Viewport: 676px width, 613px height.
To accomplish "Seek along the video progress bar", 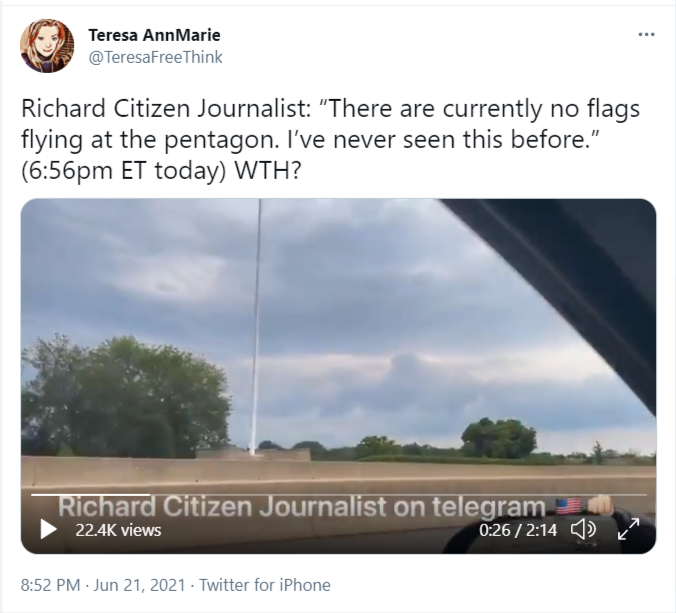I will pyautogui.click(x=338, y=495).
